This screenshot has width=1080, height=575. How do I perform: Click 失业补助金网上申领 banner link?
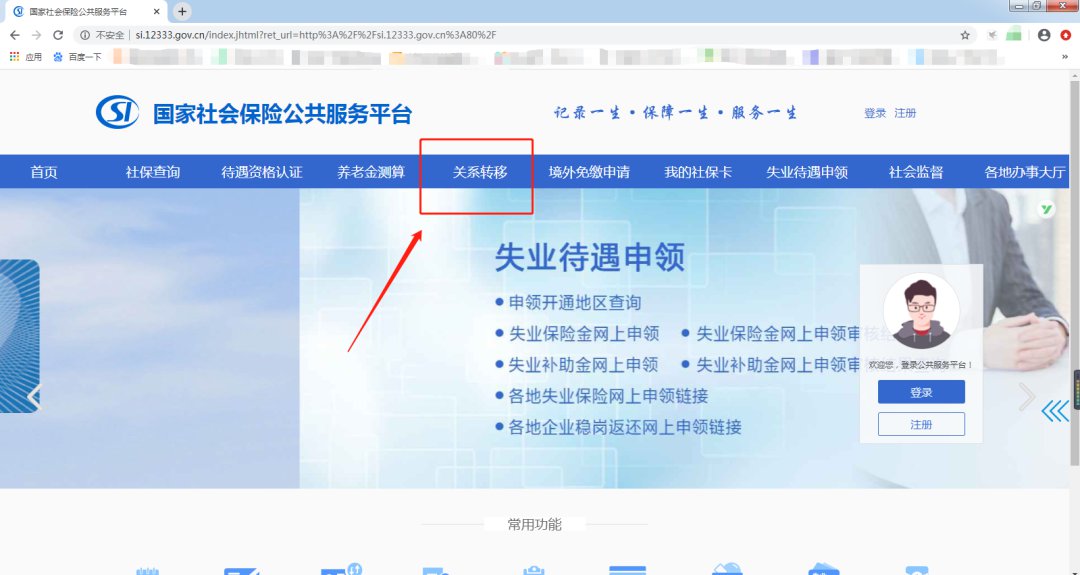point(583,365)
